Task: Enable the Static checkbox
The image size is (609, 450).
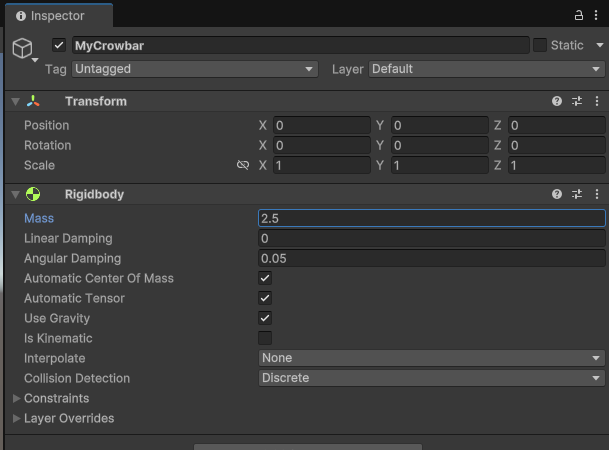Action: (540, 45)
